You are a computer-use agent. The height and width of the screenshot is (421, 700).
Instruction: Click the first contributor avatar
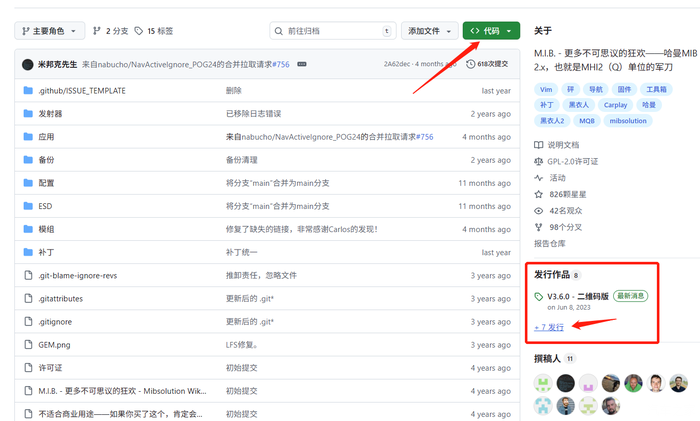tap(543, 382)
